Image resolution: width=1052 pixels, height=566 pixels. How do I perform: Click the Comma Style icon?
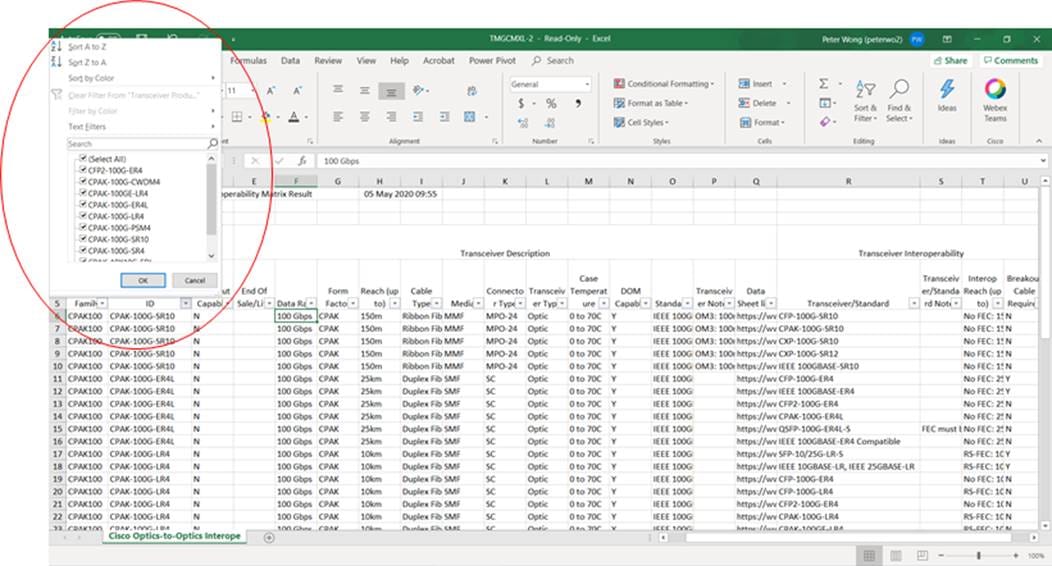(578, 103)
